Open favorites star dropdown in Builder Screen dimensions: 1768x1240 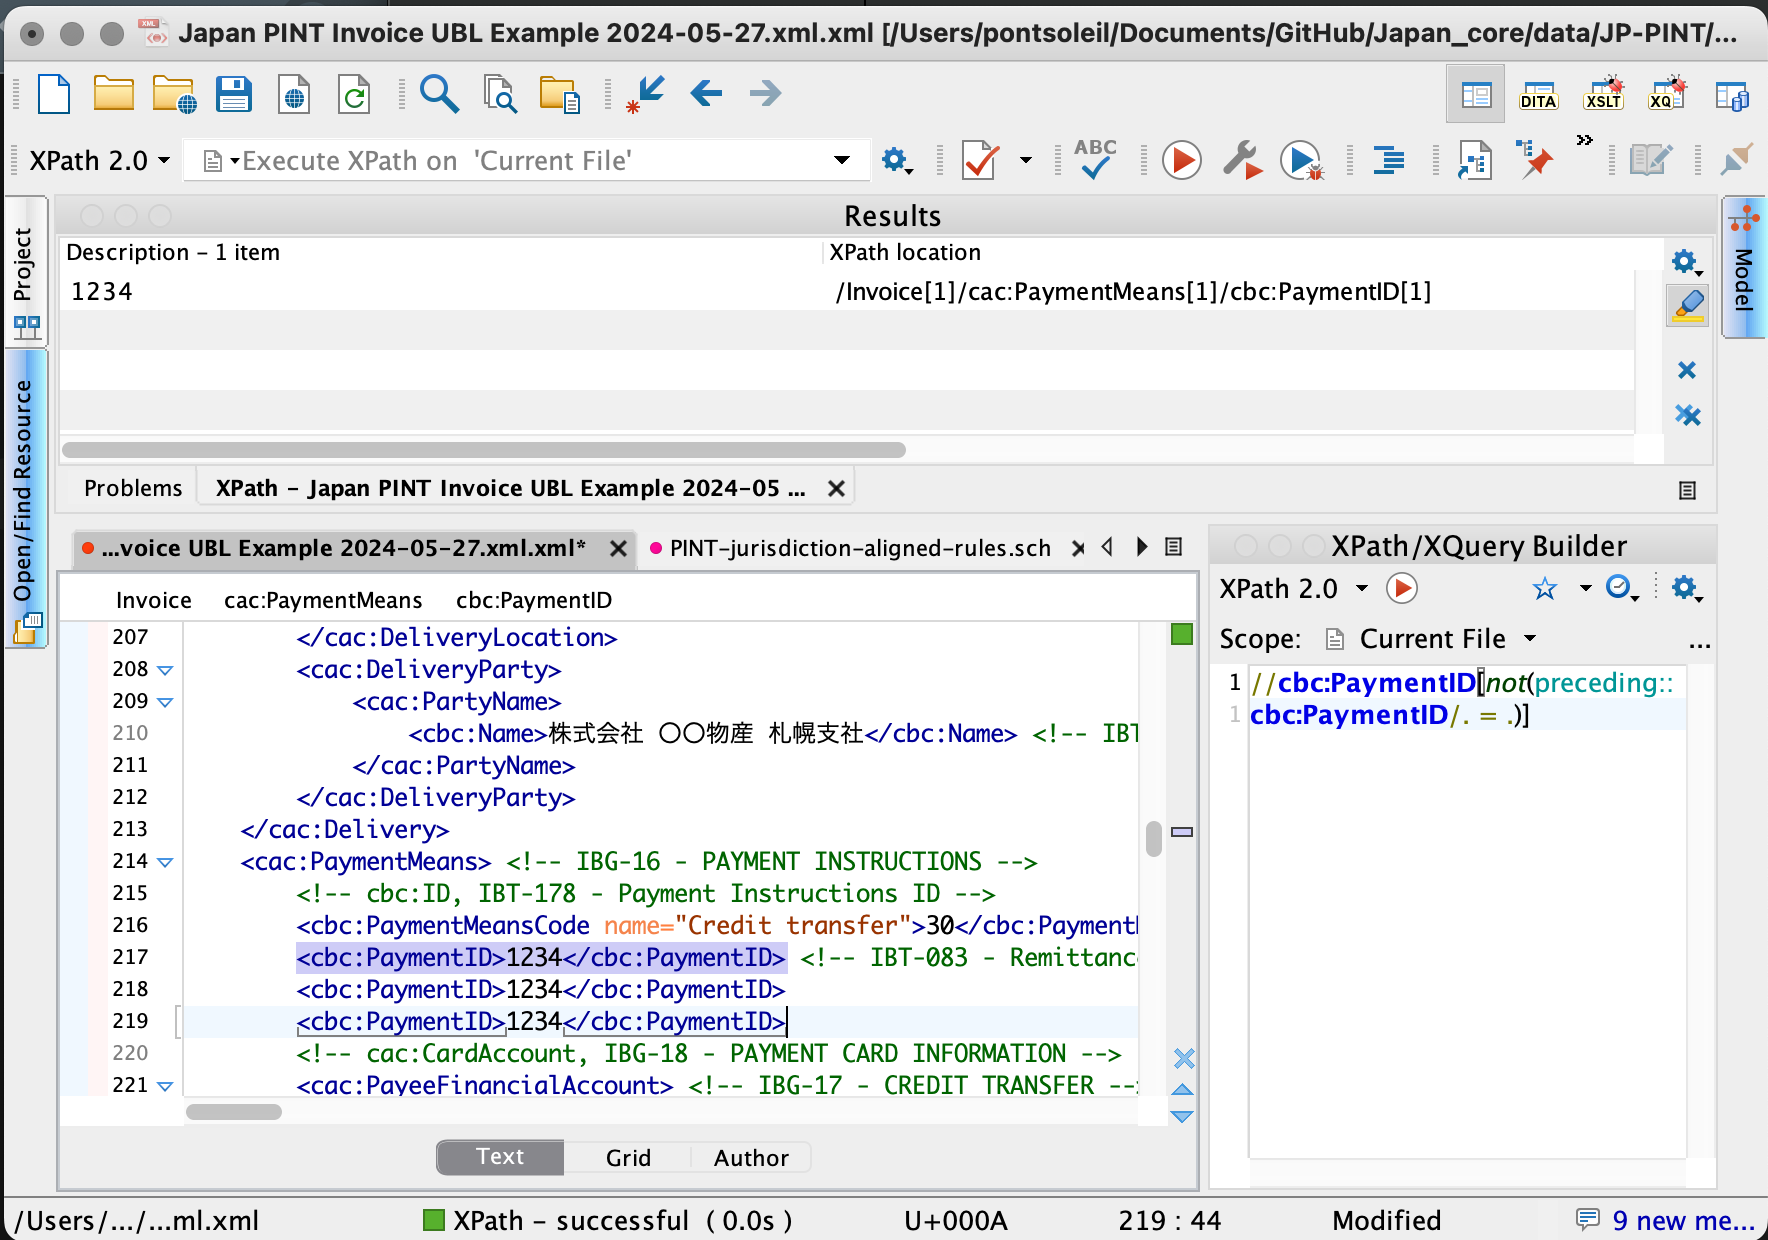[1585, 588]
